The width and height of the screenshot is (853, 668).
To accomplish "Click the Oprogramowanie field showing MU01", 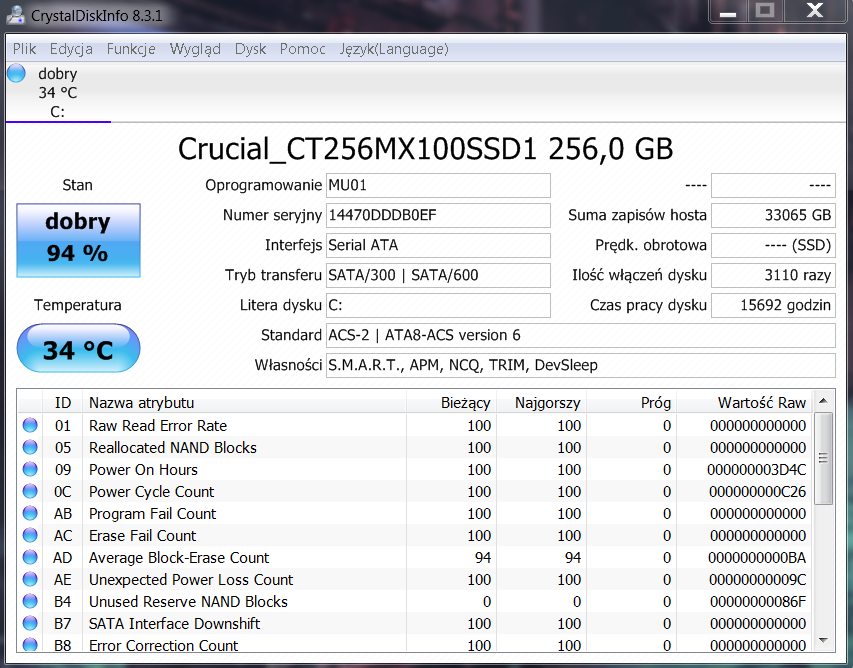I will point(438,185).
